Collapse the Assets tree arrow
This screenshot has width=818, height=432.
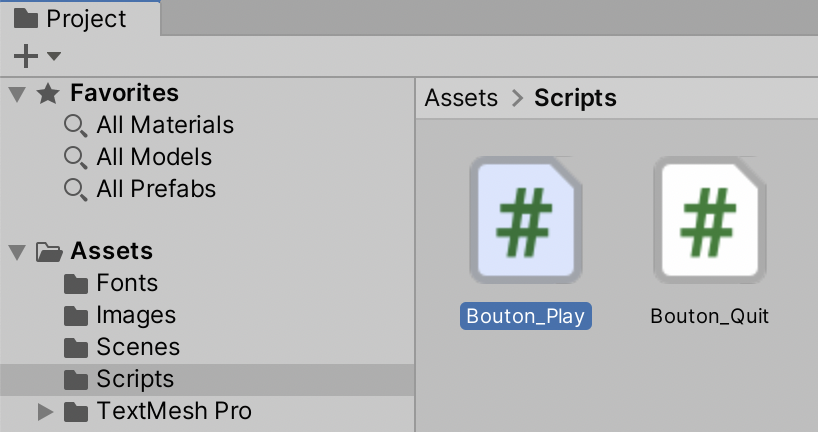16,251
